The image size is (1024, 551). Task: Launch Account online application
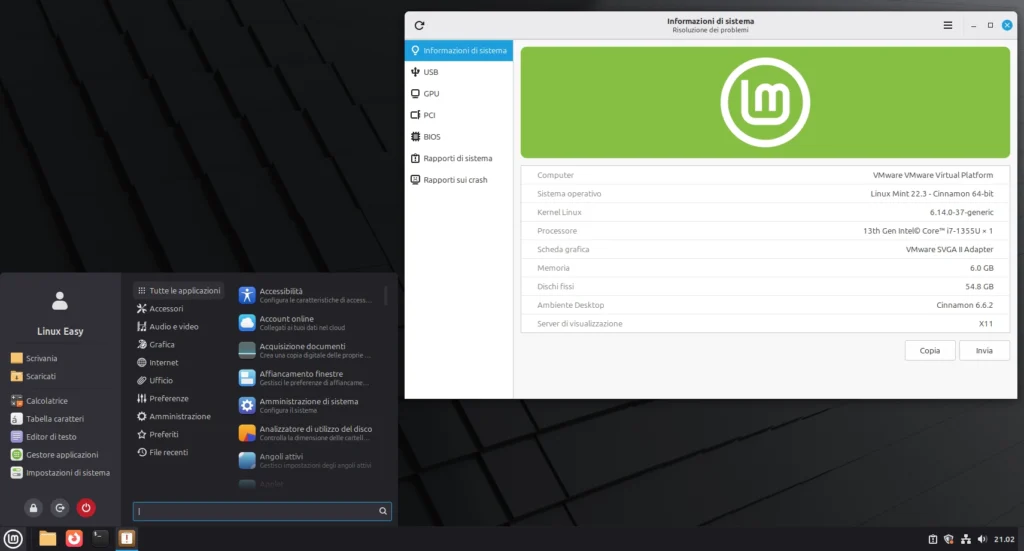tap(308, 323)
